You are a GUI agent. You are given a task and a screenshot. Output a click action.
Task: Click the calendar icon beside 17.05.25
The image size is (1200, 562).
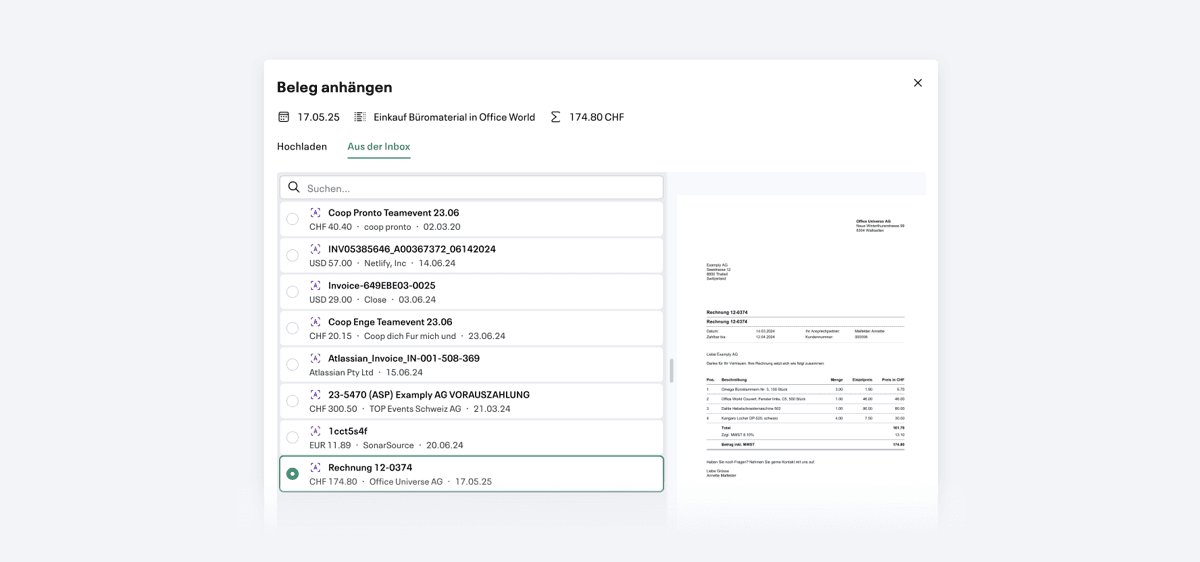tap(284, 117)
